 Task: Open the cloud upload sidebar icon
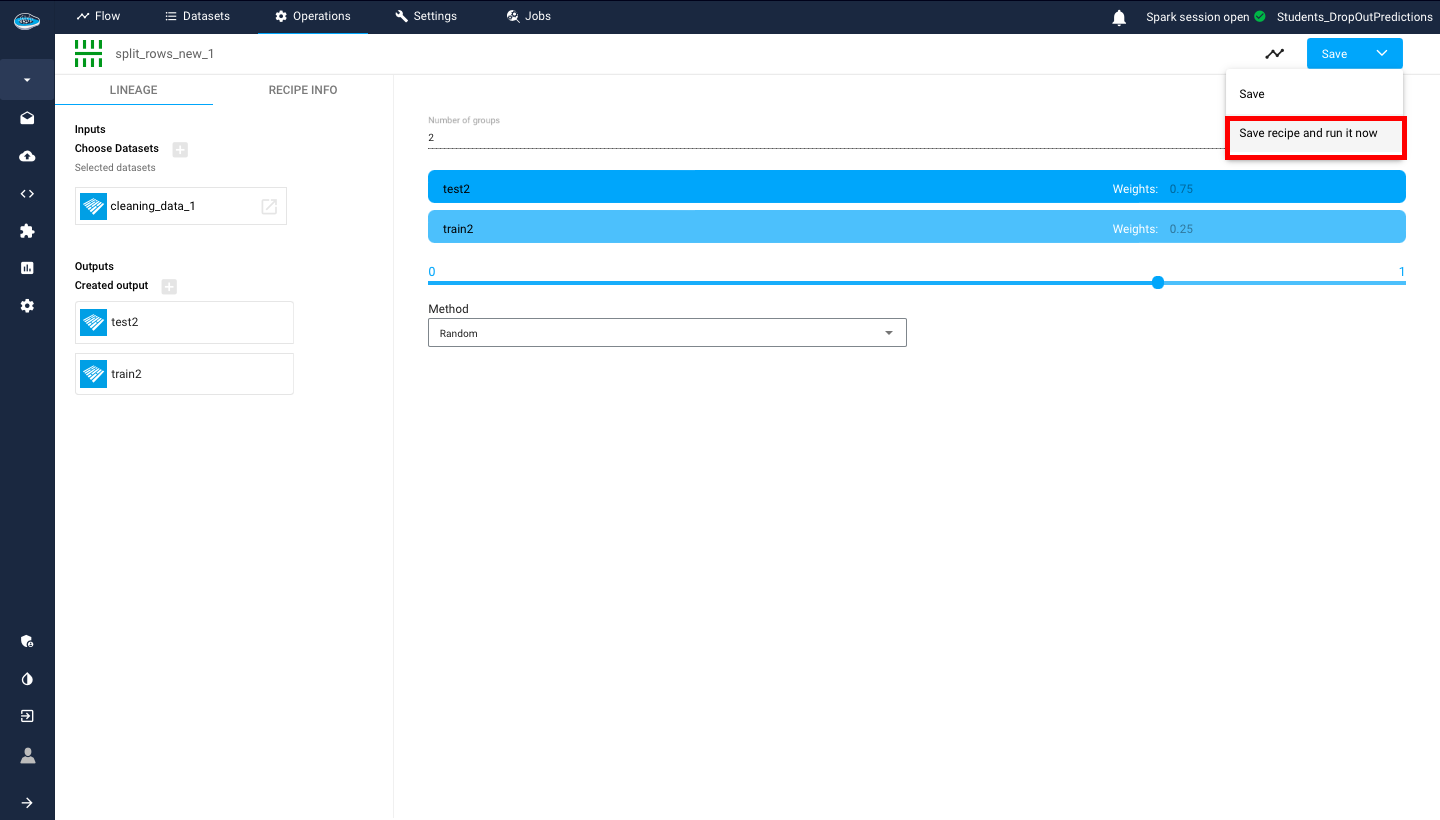point(27,156)
